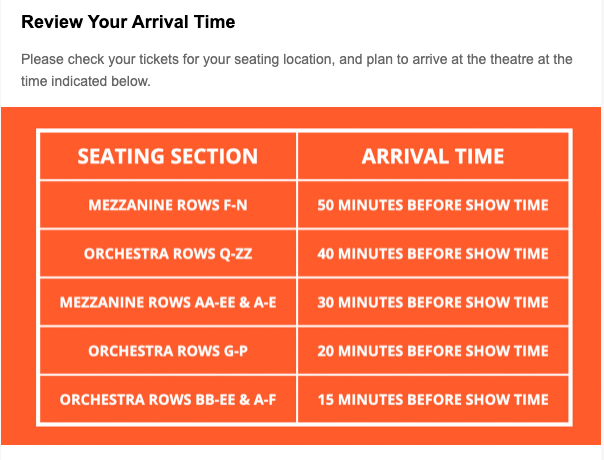Select the "ARRIVAL TIME" column header
The image size is (604, 460).
(433, 156)
